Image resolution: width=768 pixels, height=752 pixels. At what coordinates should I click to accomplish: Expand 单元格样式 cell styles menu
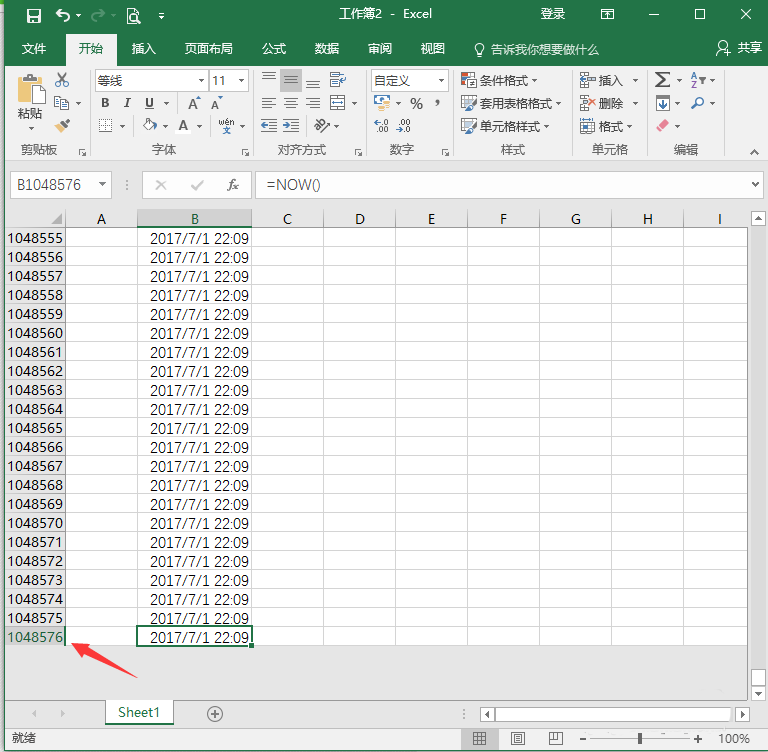pos(505,126)
